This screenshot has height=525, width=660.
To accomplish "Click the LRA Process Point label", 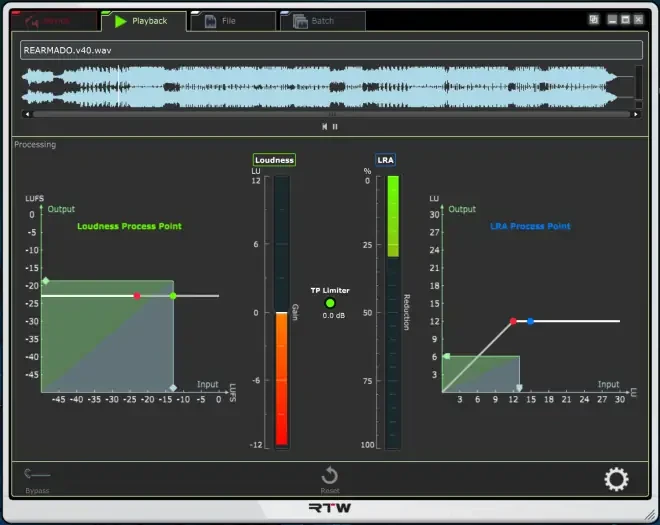I will [x=530, y=227].
